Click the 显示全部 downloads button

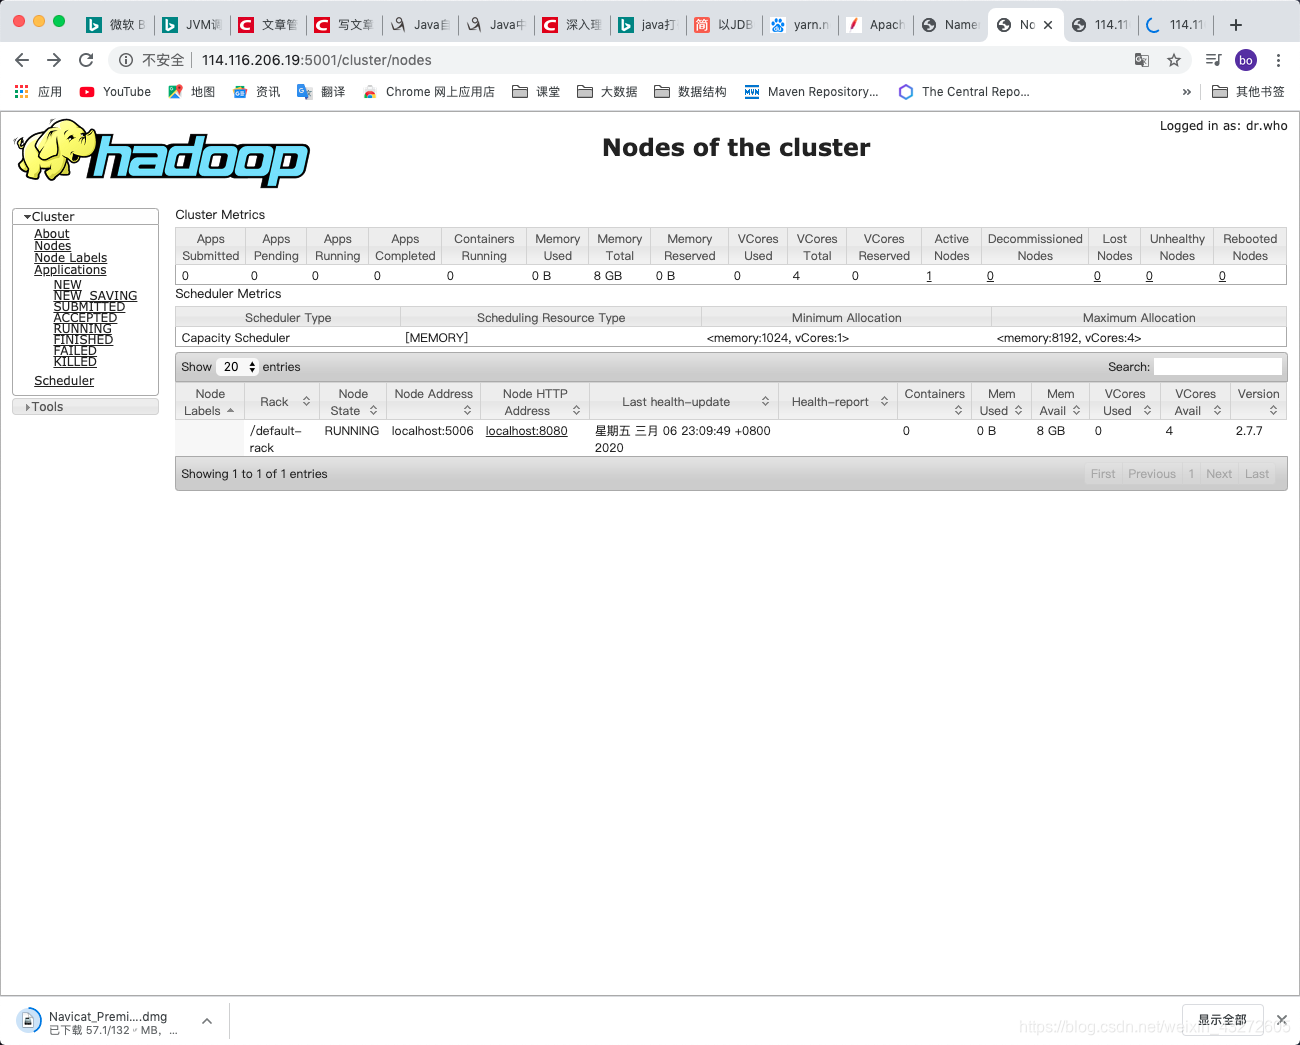[x=1222, y=1020]
